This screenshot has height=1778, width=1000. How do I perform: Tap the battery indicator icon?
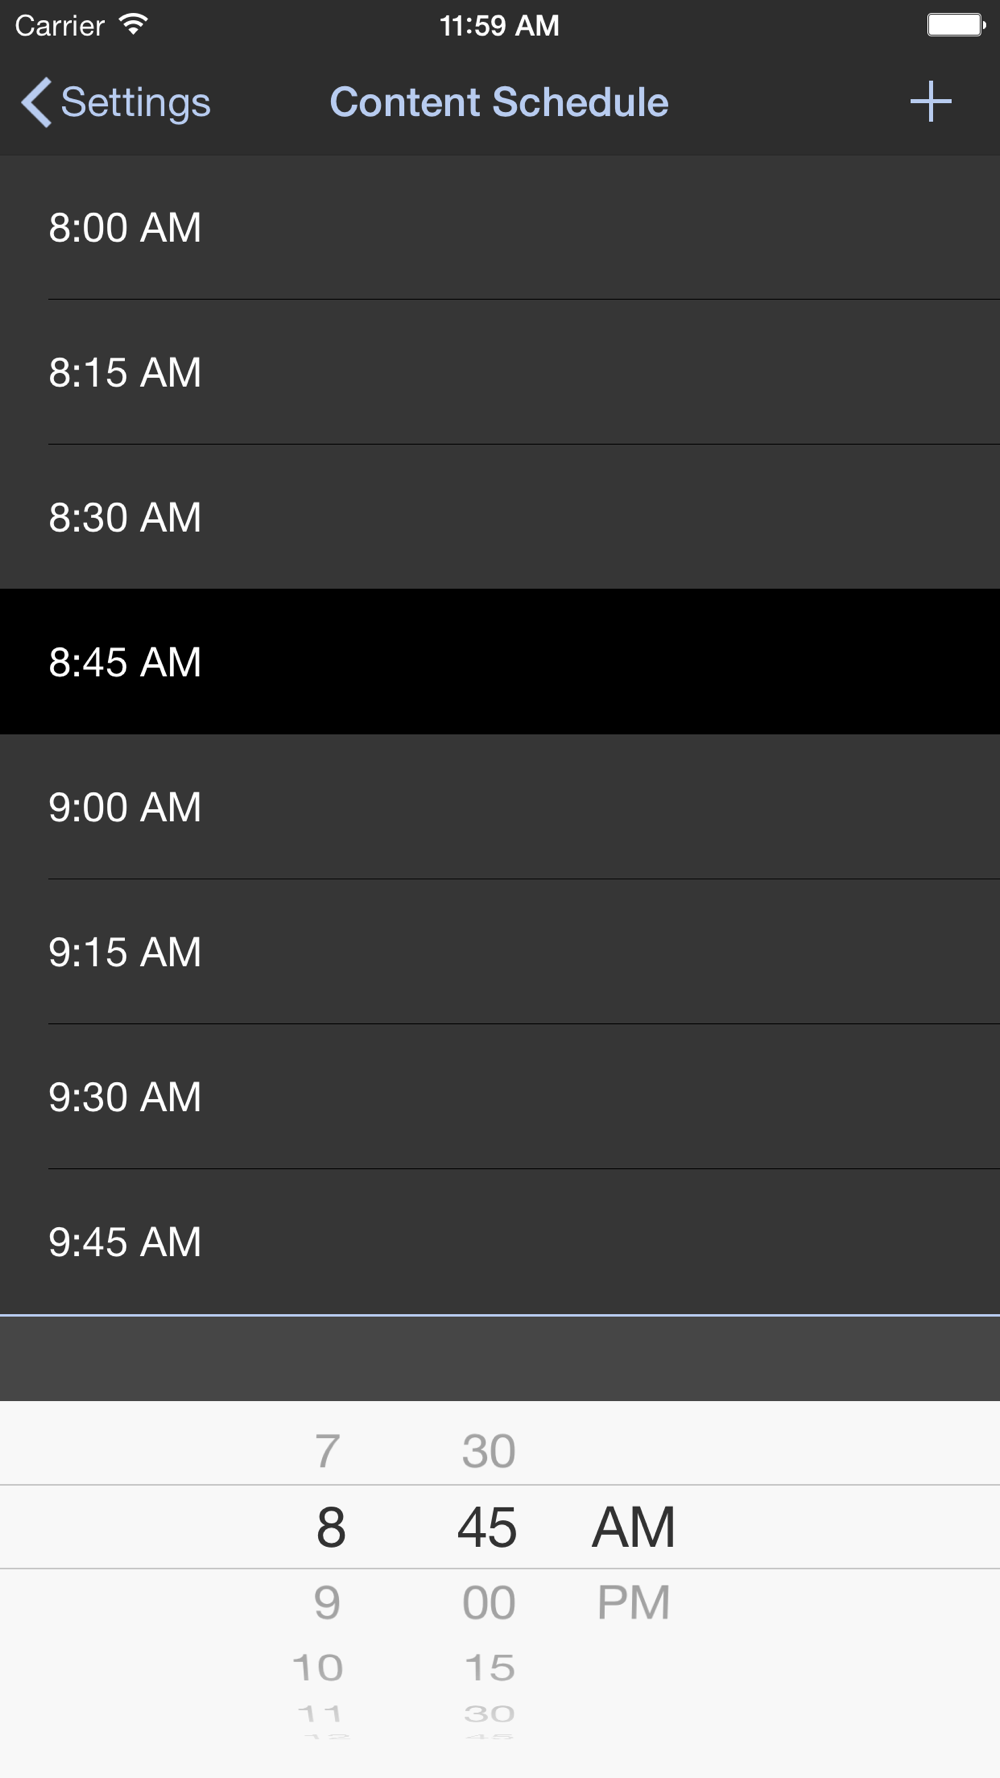pyautogui.click(x=956, y=25)
